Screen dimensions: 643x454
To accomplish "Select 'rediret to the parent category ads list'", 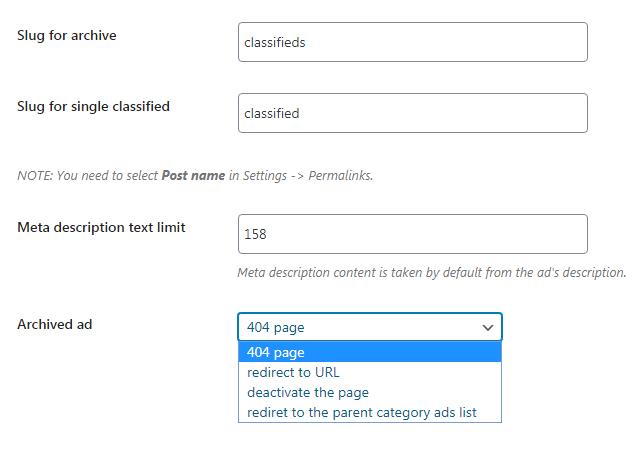I will pos(369,413).
